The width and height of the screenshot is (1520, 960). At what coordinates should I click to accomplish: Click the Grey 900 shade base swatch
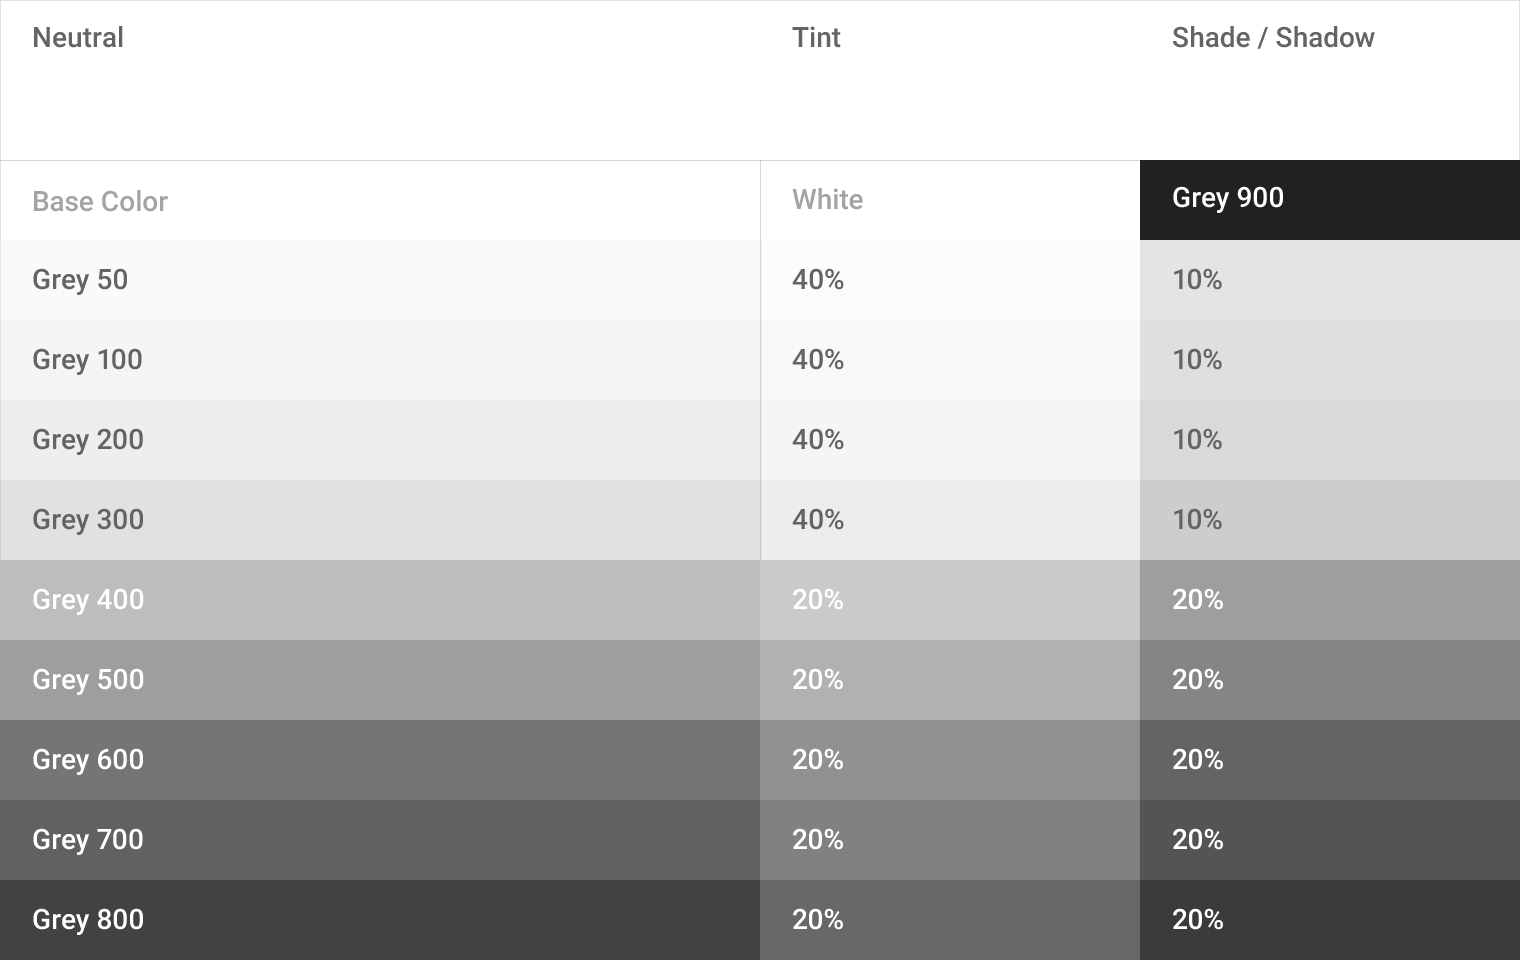pos(1329,199)
